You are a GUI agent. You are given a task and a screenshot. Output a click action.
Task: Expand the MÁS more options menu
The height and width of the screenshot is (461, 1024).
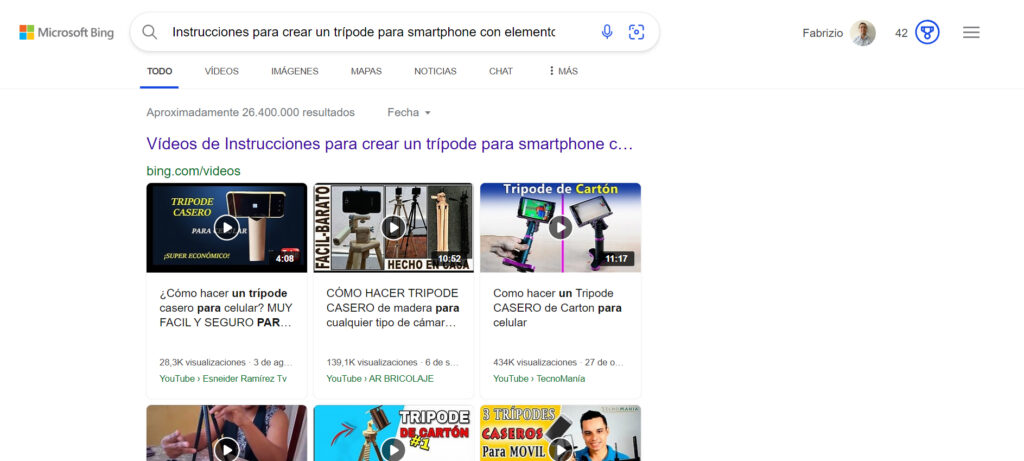tap(562, 71)
